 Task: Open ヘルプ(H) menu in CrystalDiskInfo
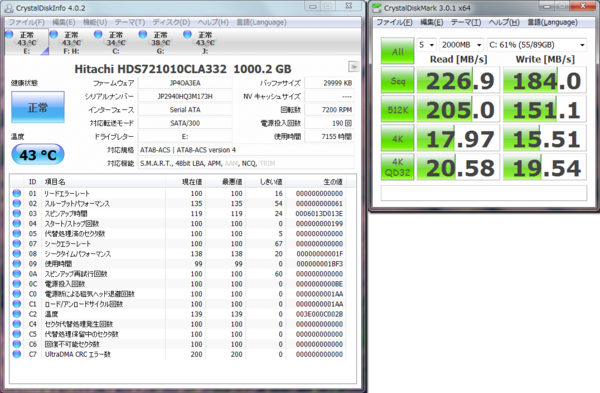point(213,22)
